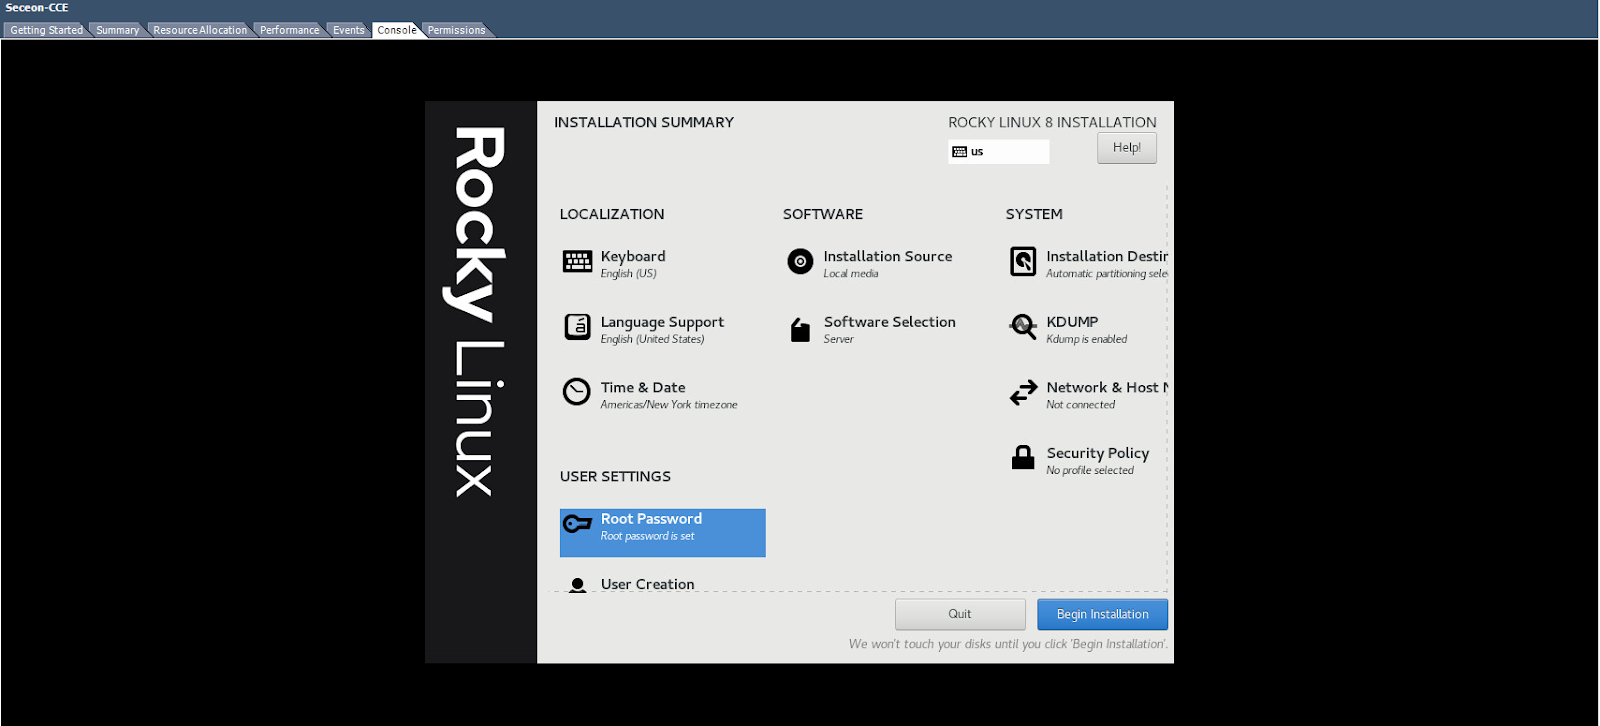Click the 'Software Selection' label
Image resolution: width=1600 pixels, height=726 pixels.
pyautogui.click(x=890, y=322)
